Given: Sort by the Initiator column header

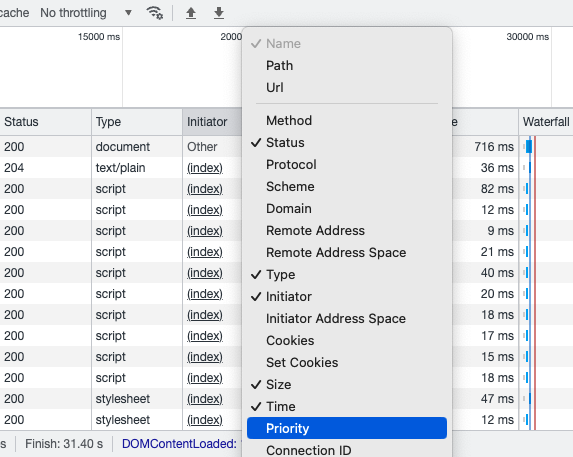Looking at the screenshot, I should click(x=212, y=122).
